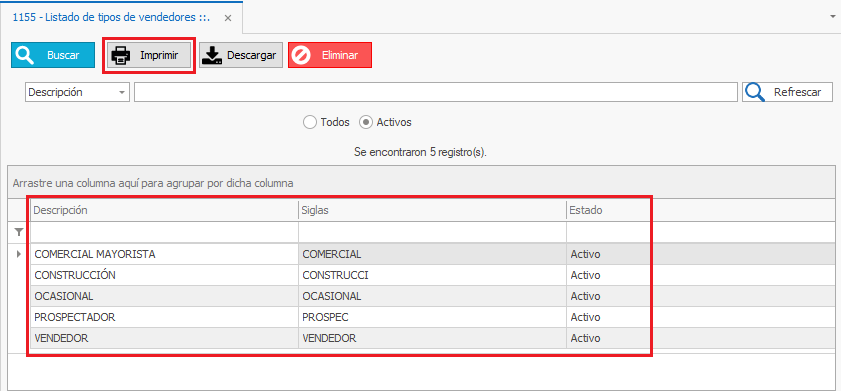This screenshot has height=391, width=841.
Task: Open the tab list arrow at top right
Action: (833, 17)
